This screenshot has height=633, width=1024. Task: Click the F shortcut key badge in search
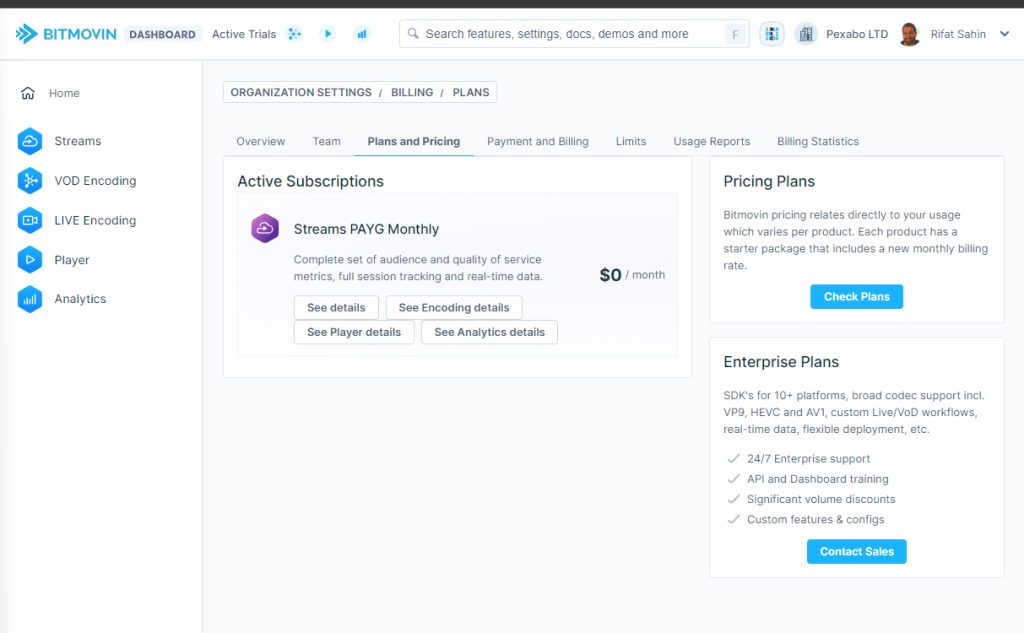[735, 34]
